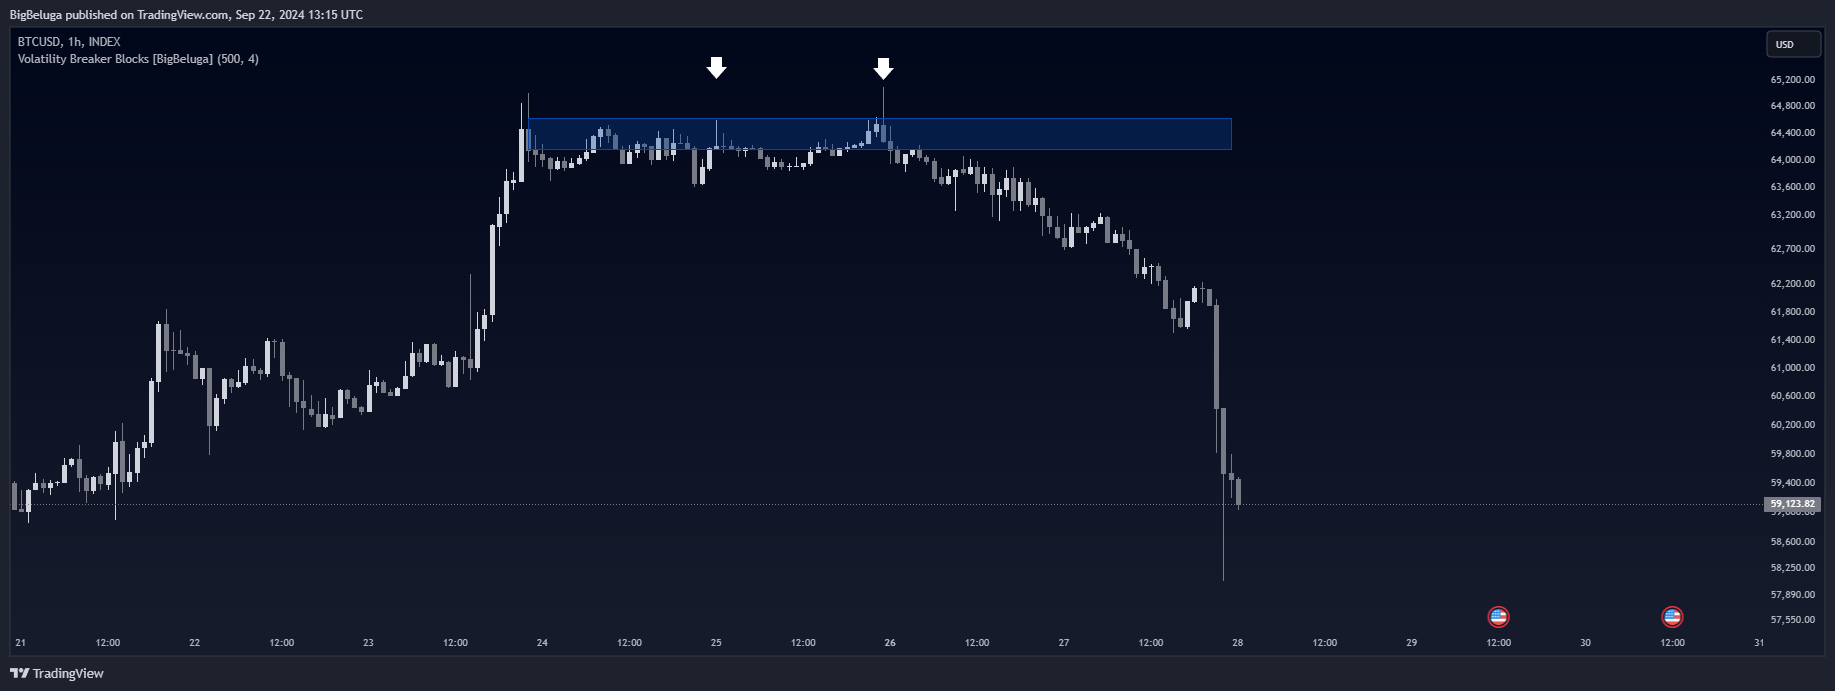The image size is (1835, 691).
Task: Click the 57,550.00 price axis label
Action: [x=1792, y=619]
